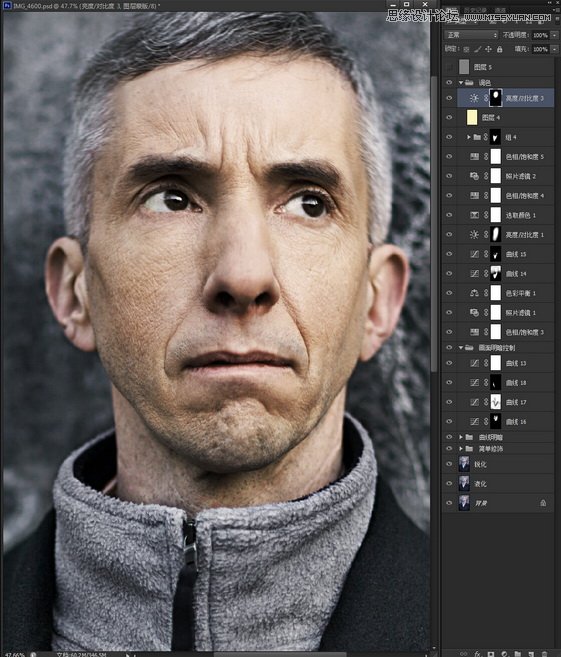Click the lock icon on the 背景 layer
The height and width of the screenshot is (657, 561).
(543, 503)
